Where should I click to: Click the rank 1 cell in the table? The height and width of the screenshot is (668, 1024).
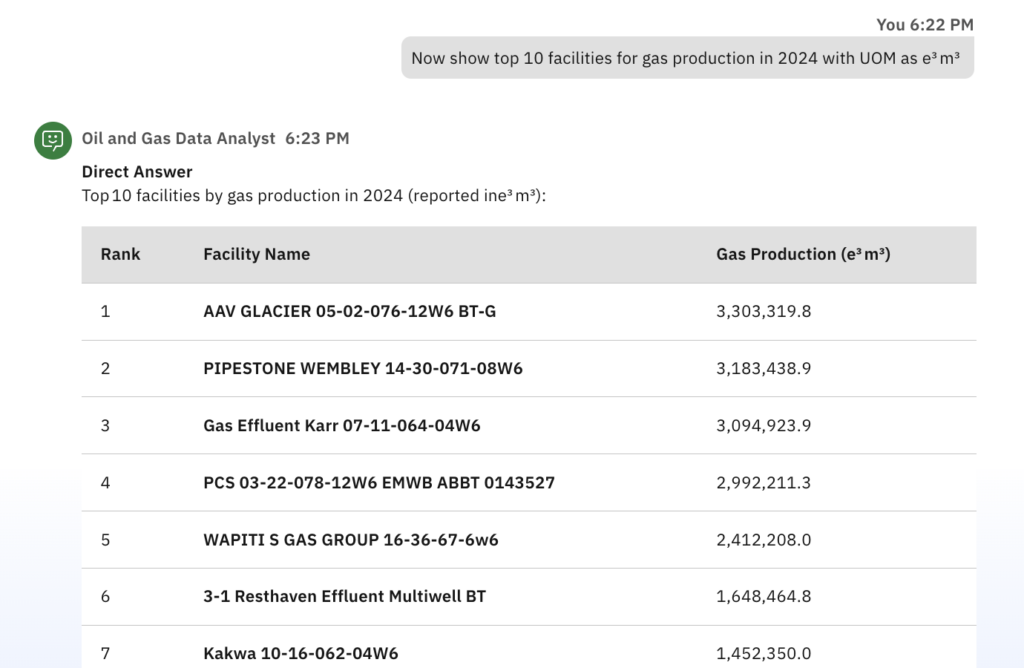[x=105, y=311]
